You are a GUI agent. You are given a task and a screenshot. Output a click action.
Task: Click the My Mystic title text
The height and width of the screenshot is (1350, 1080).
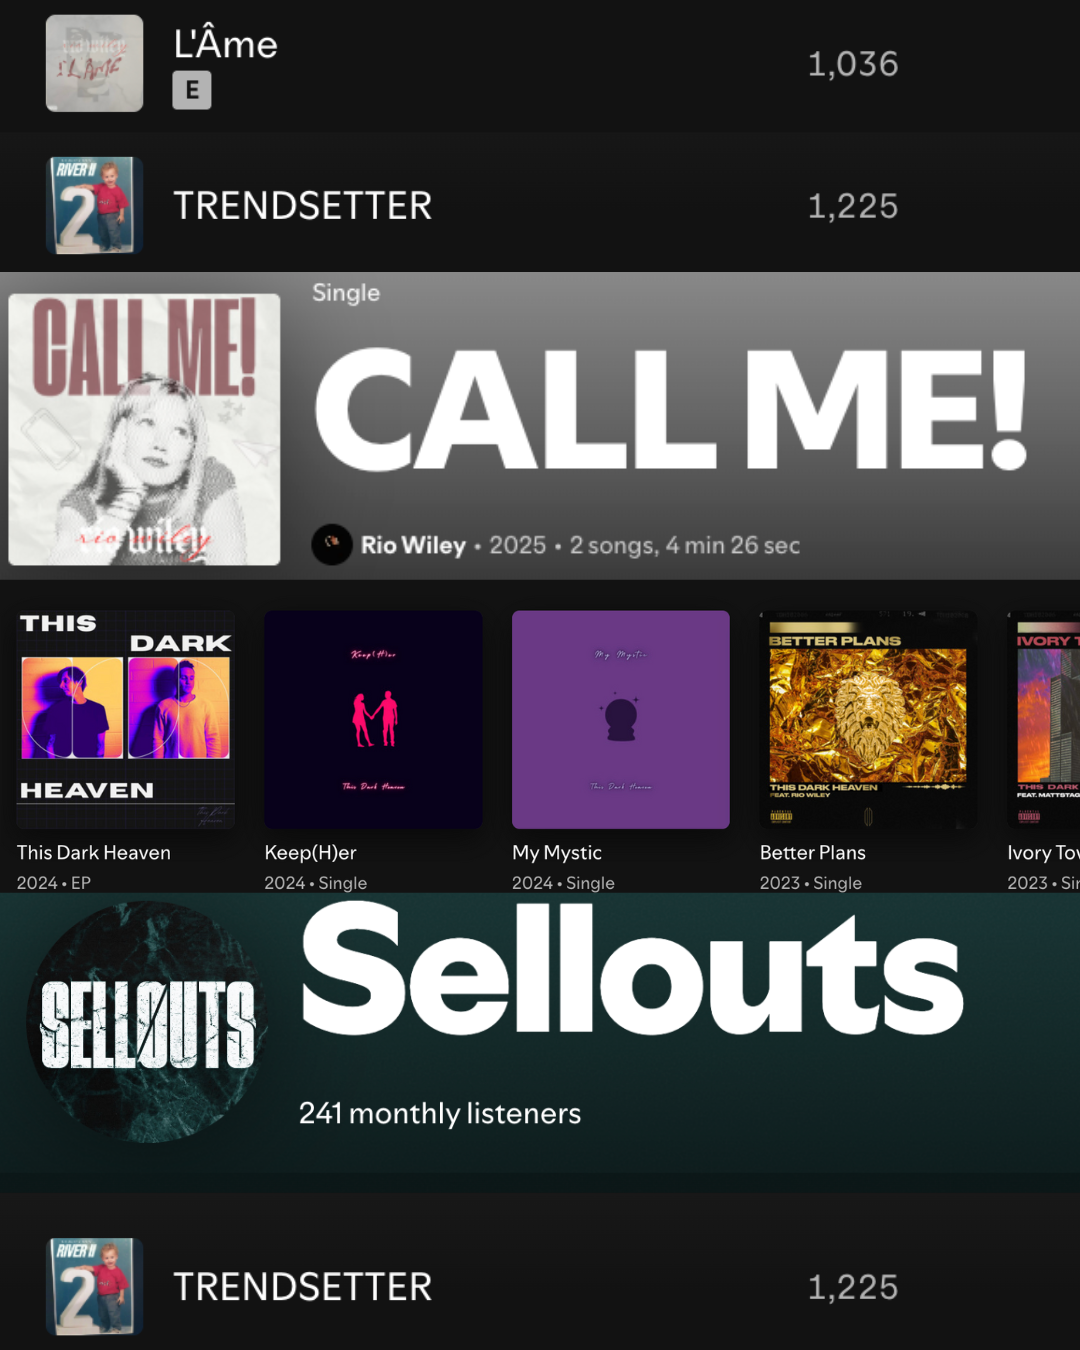tap(557, 853)
